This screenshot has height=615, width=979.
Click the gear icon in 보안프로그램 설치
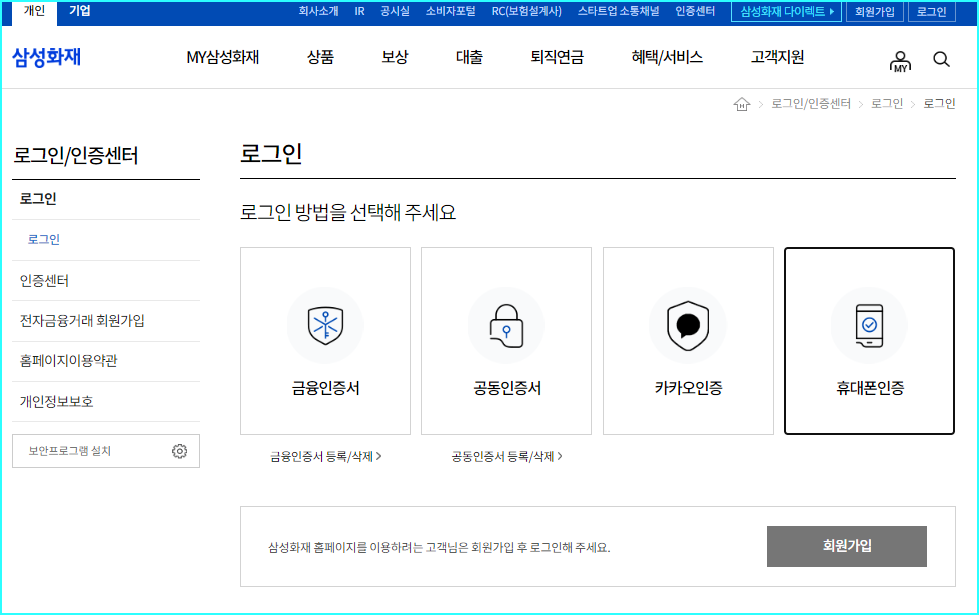point(179,451)
